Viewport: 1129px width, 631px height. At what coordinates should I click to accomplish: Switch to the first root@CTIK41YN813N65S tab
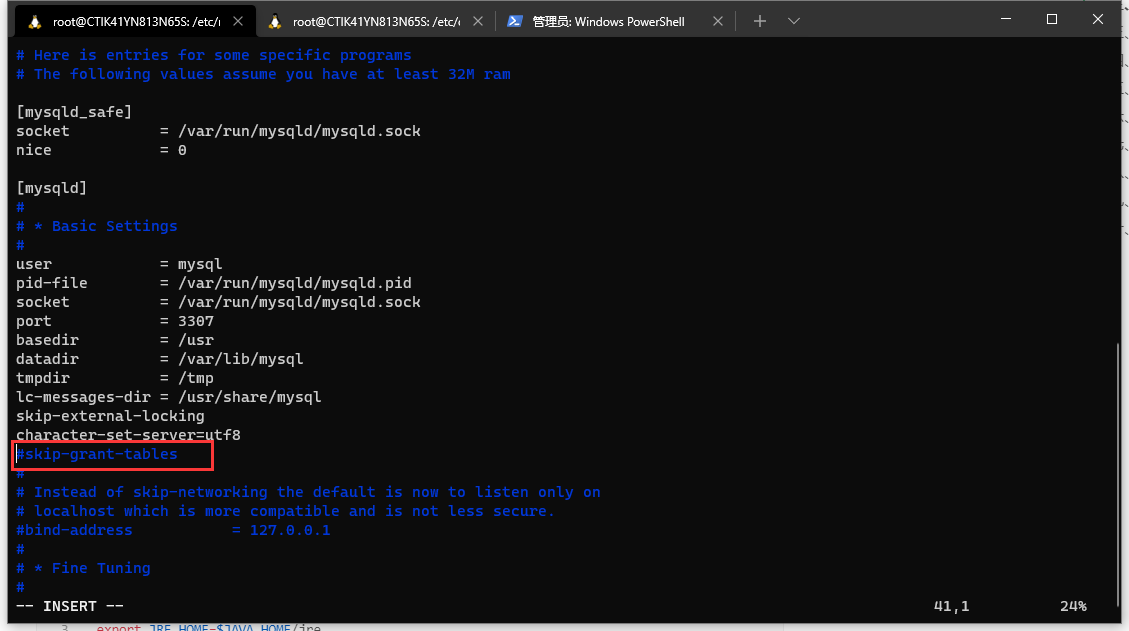tap(136, 22)
